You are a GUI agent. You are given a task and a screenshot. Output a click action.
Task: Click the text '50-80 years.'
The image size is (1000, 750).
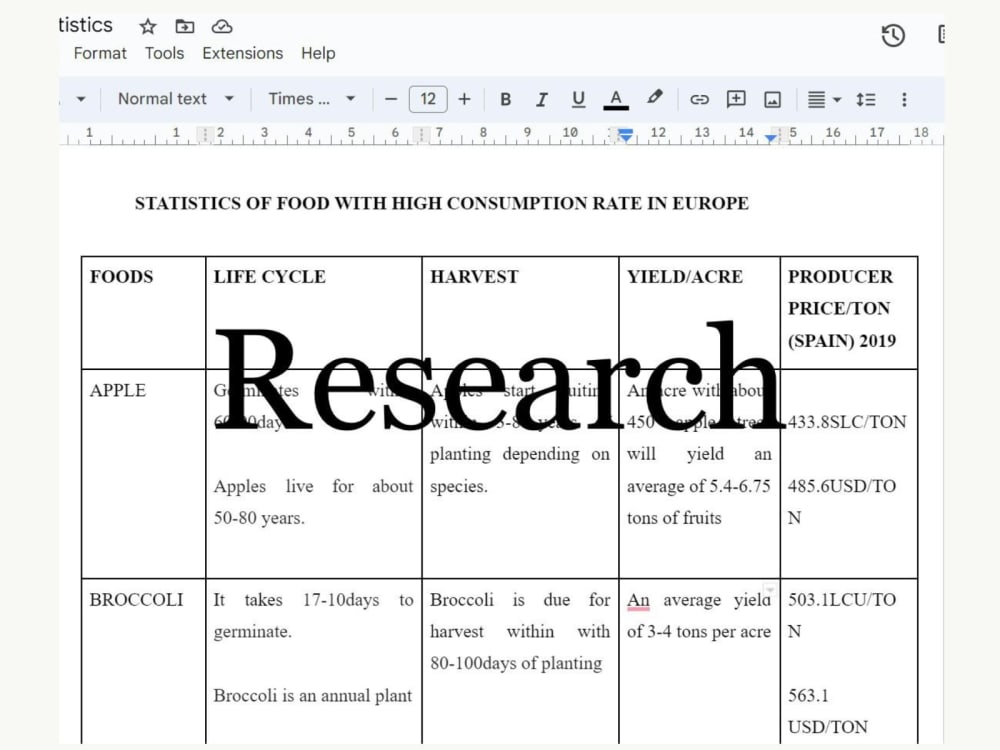click(259, 518)
